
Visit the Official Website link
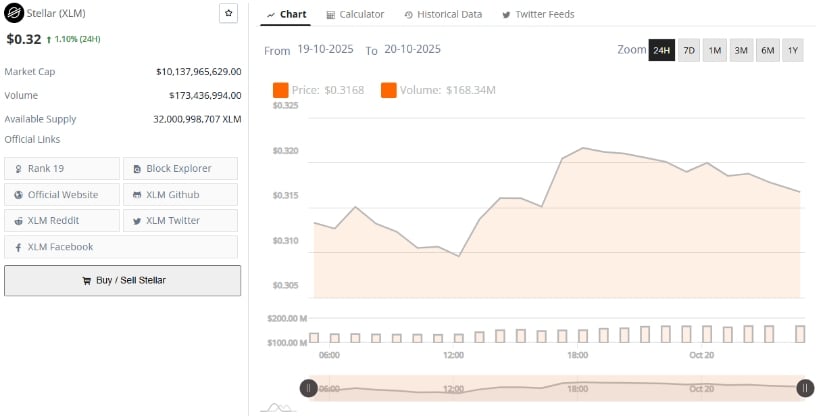tap(62, 194)
